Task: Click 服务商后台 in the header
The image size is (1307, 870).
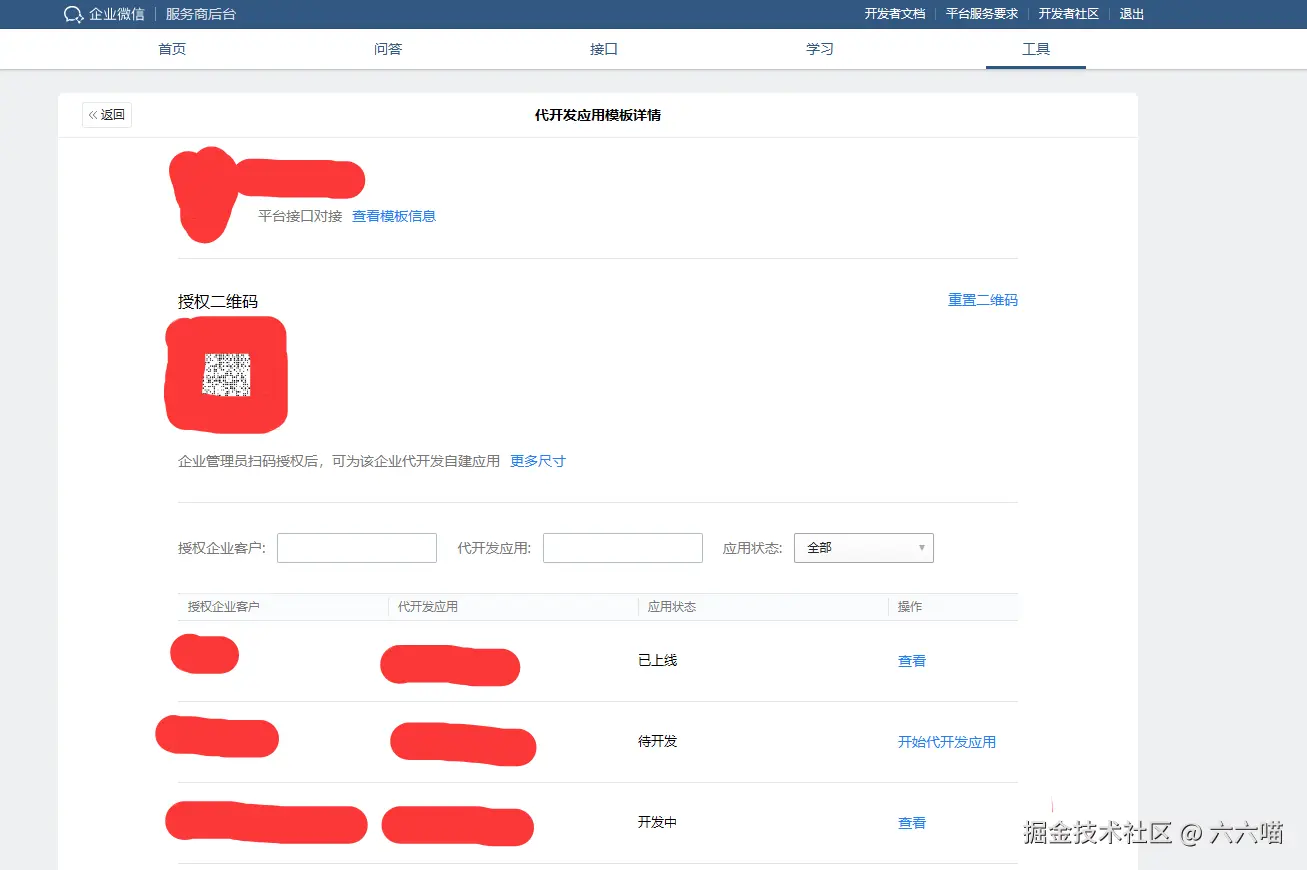Action: coord(201,14)
